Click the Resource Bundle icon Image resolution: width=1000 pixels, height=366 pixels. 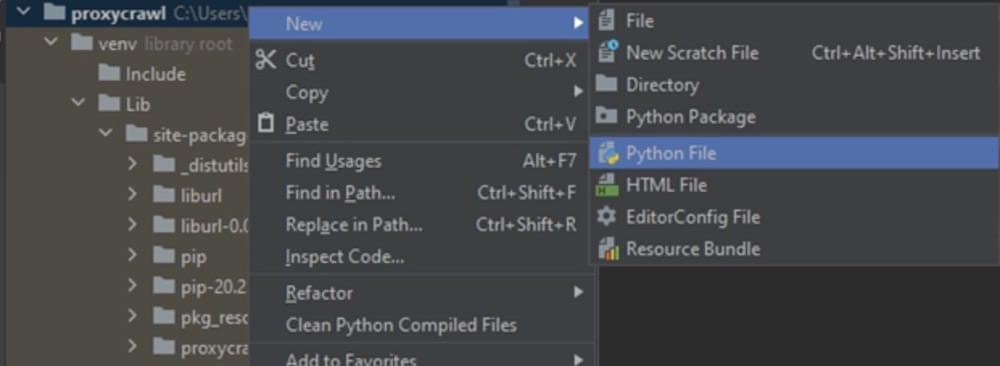point(607,248)
